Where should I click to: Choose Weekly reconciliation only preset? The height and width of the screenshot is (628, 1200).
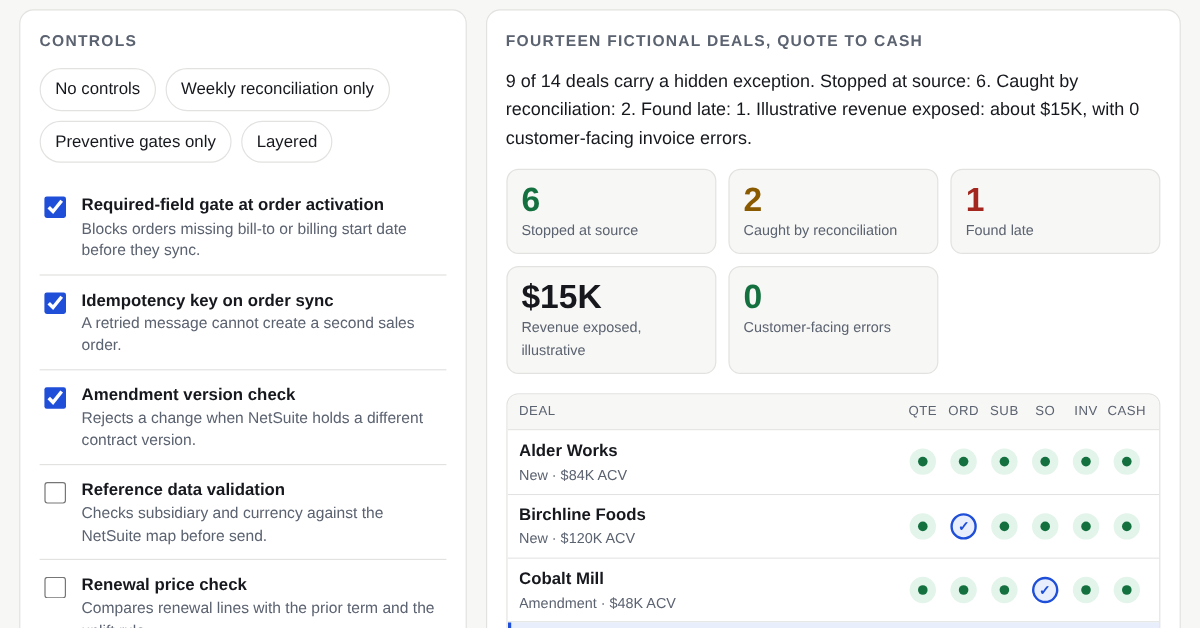[277, 89]
